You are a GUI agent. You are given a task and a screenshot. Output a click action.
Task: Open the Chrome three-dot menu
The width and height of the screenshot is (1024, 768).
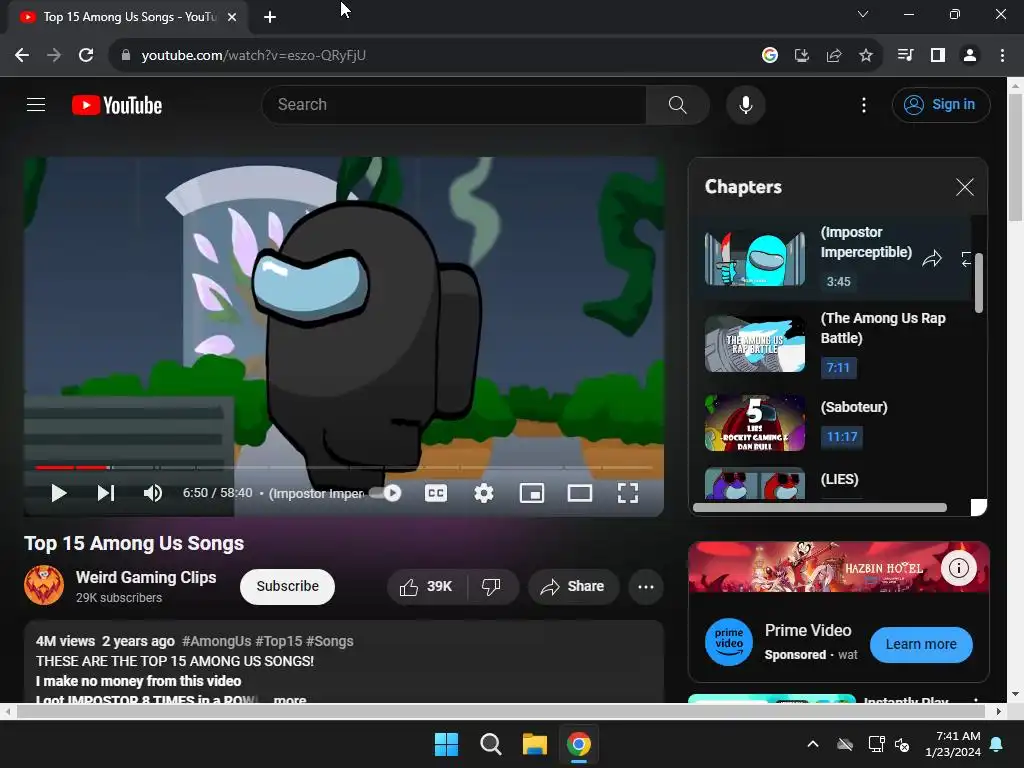[1002, 56]
